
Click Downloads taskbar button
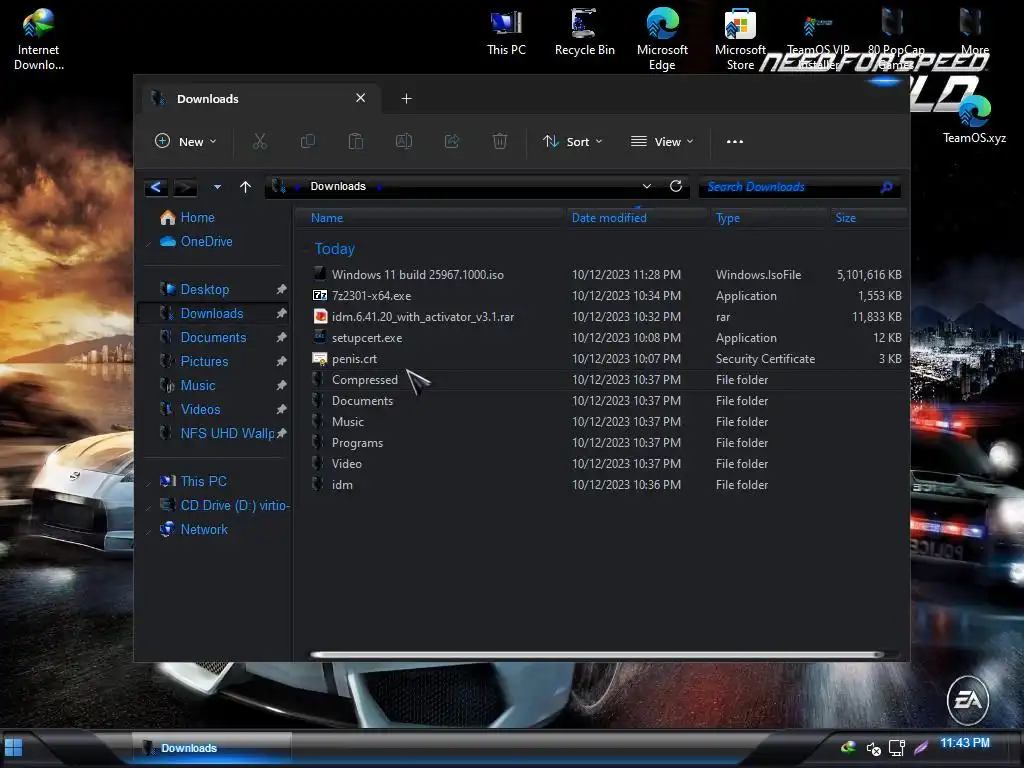point(212,748)
